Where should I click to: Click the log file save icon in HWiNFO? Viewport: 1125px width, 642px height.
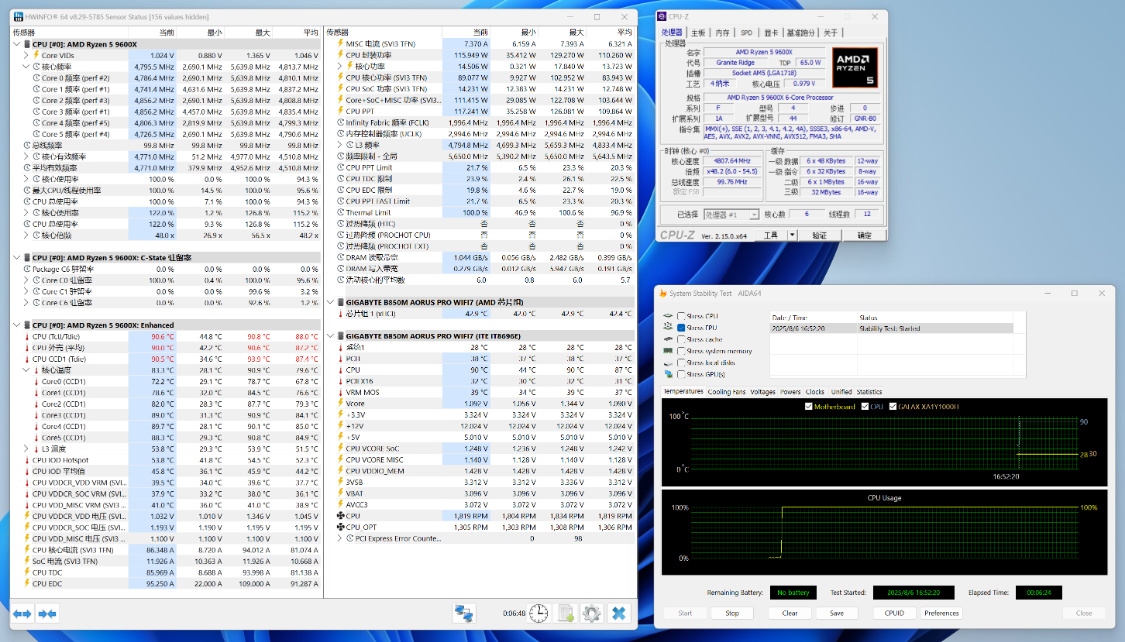click(565, 612)
